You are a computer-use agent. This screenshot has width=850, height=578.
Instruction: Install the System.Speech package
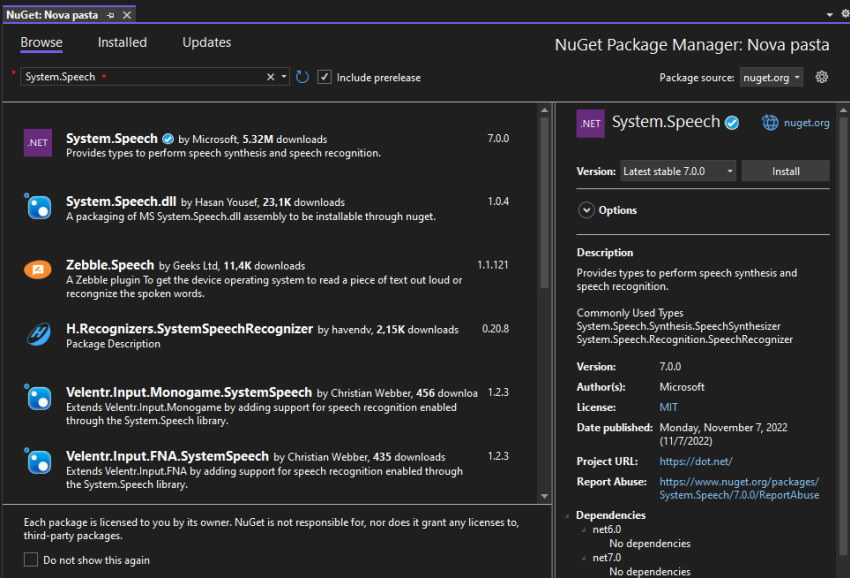[785, 170]
